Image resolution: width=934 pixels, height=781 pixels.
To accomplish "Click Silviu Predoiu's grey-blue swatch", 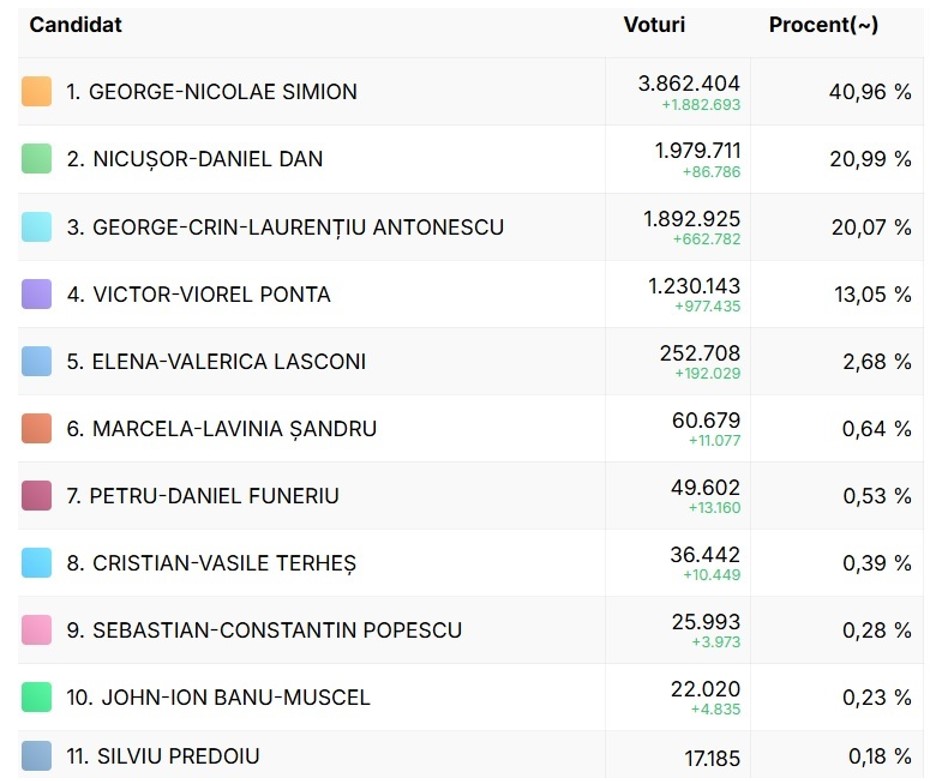I will point(37,757).
